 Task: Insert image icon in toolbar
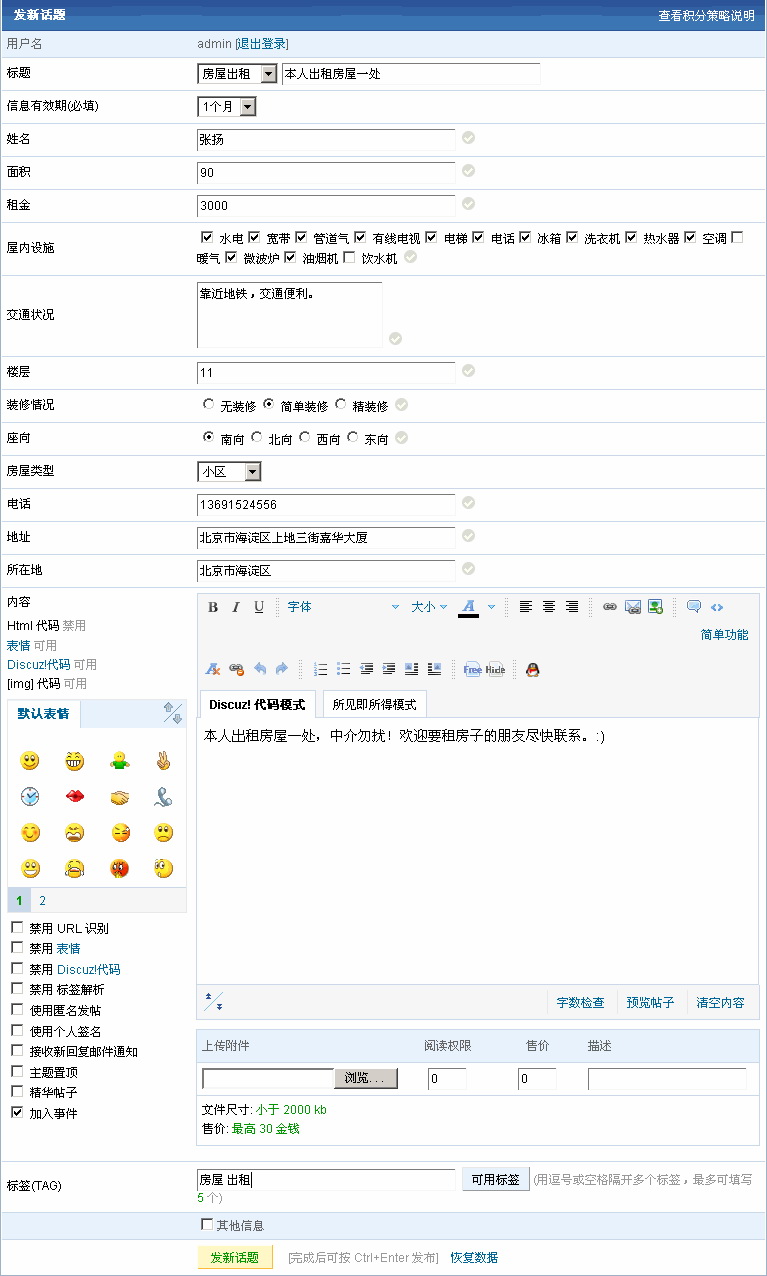(656, 607)
